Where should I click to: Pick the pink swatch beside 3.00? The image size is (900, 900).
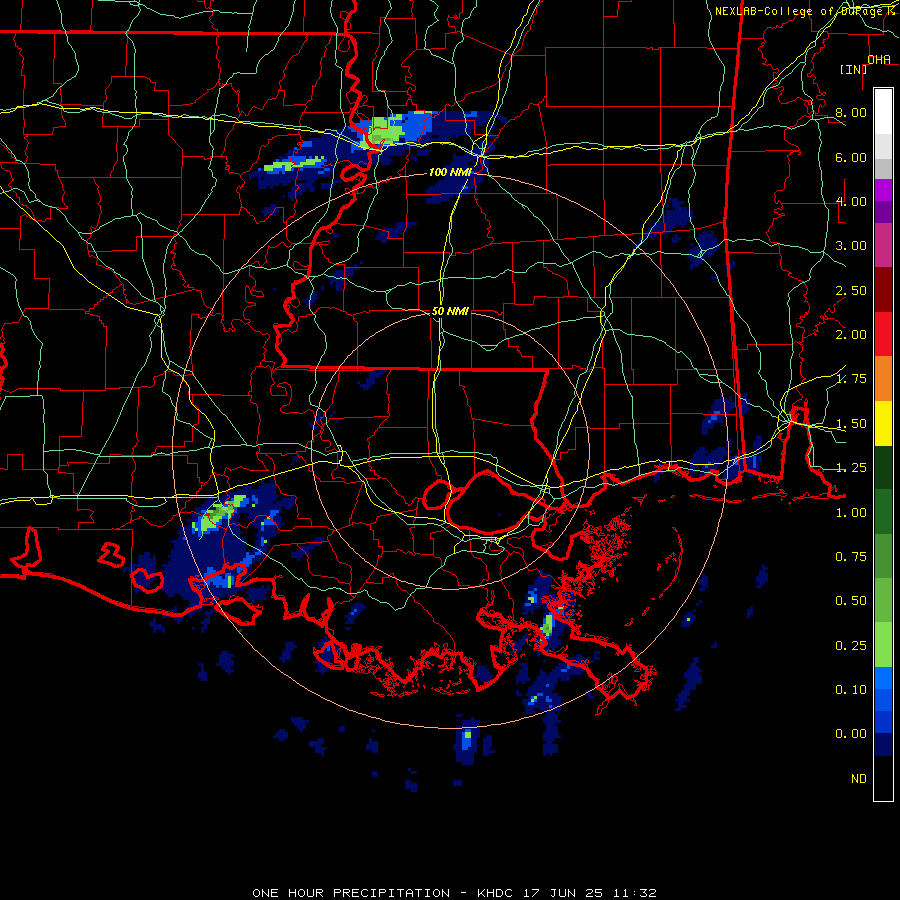883,245
